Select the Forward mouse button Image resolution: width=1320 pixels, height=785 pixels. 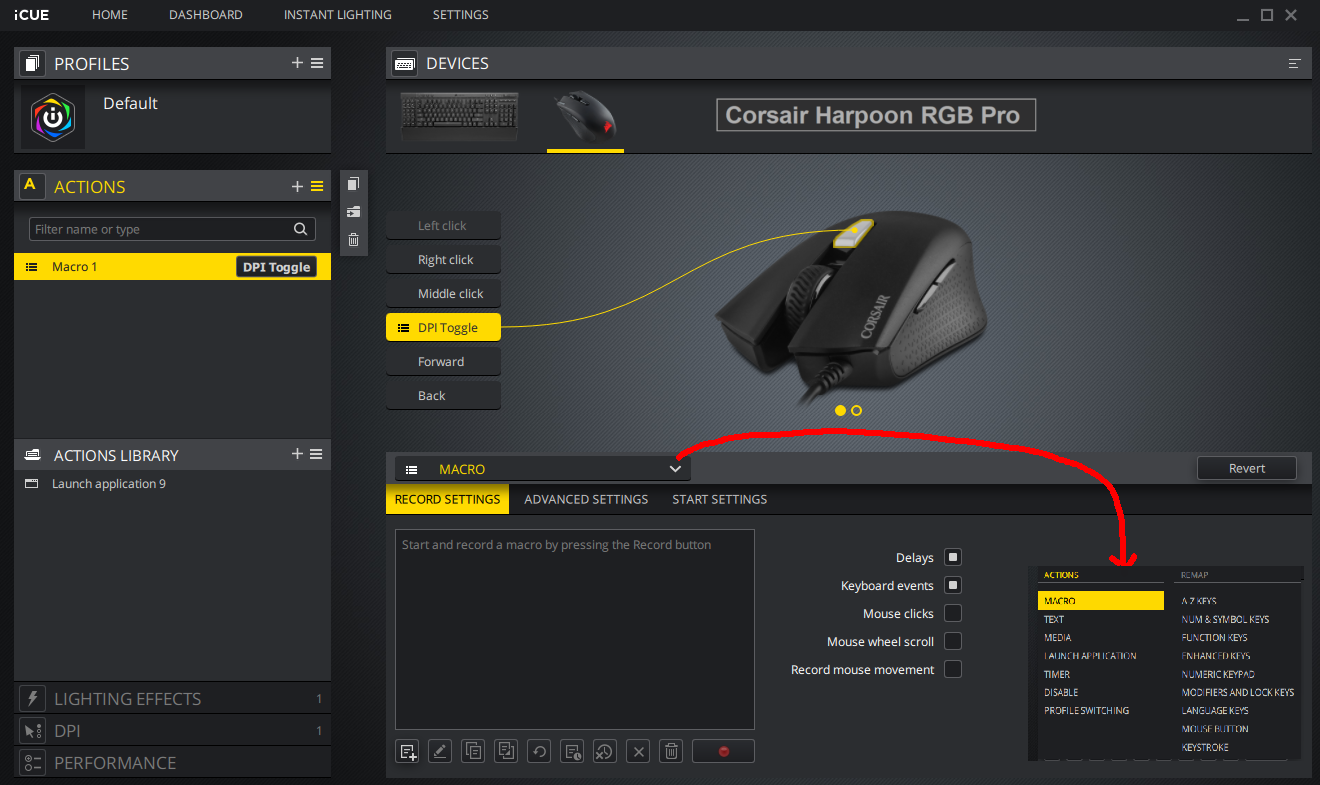click(x=443, y=362)
